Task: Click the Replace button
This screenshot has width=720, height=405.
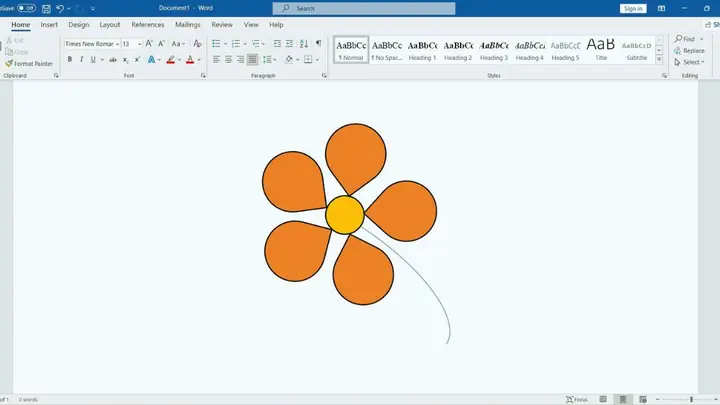Action: 689,51
